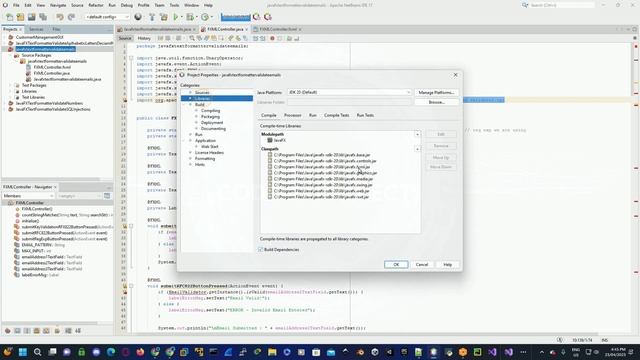Switch to the History editor view
Viewport: 640px width, 360px height.
coord(144,38)
